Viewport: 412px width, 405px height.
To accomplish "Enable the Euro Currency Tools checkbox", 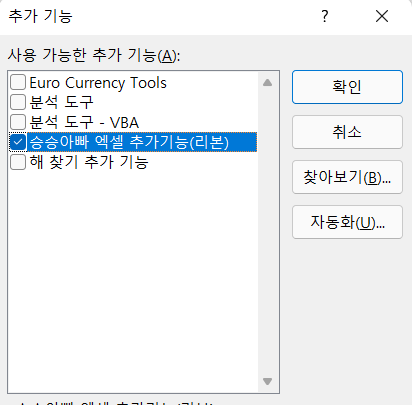I will (18, 82).
